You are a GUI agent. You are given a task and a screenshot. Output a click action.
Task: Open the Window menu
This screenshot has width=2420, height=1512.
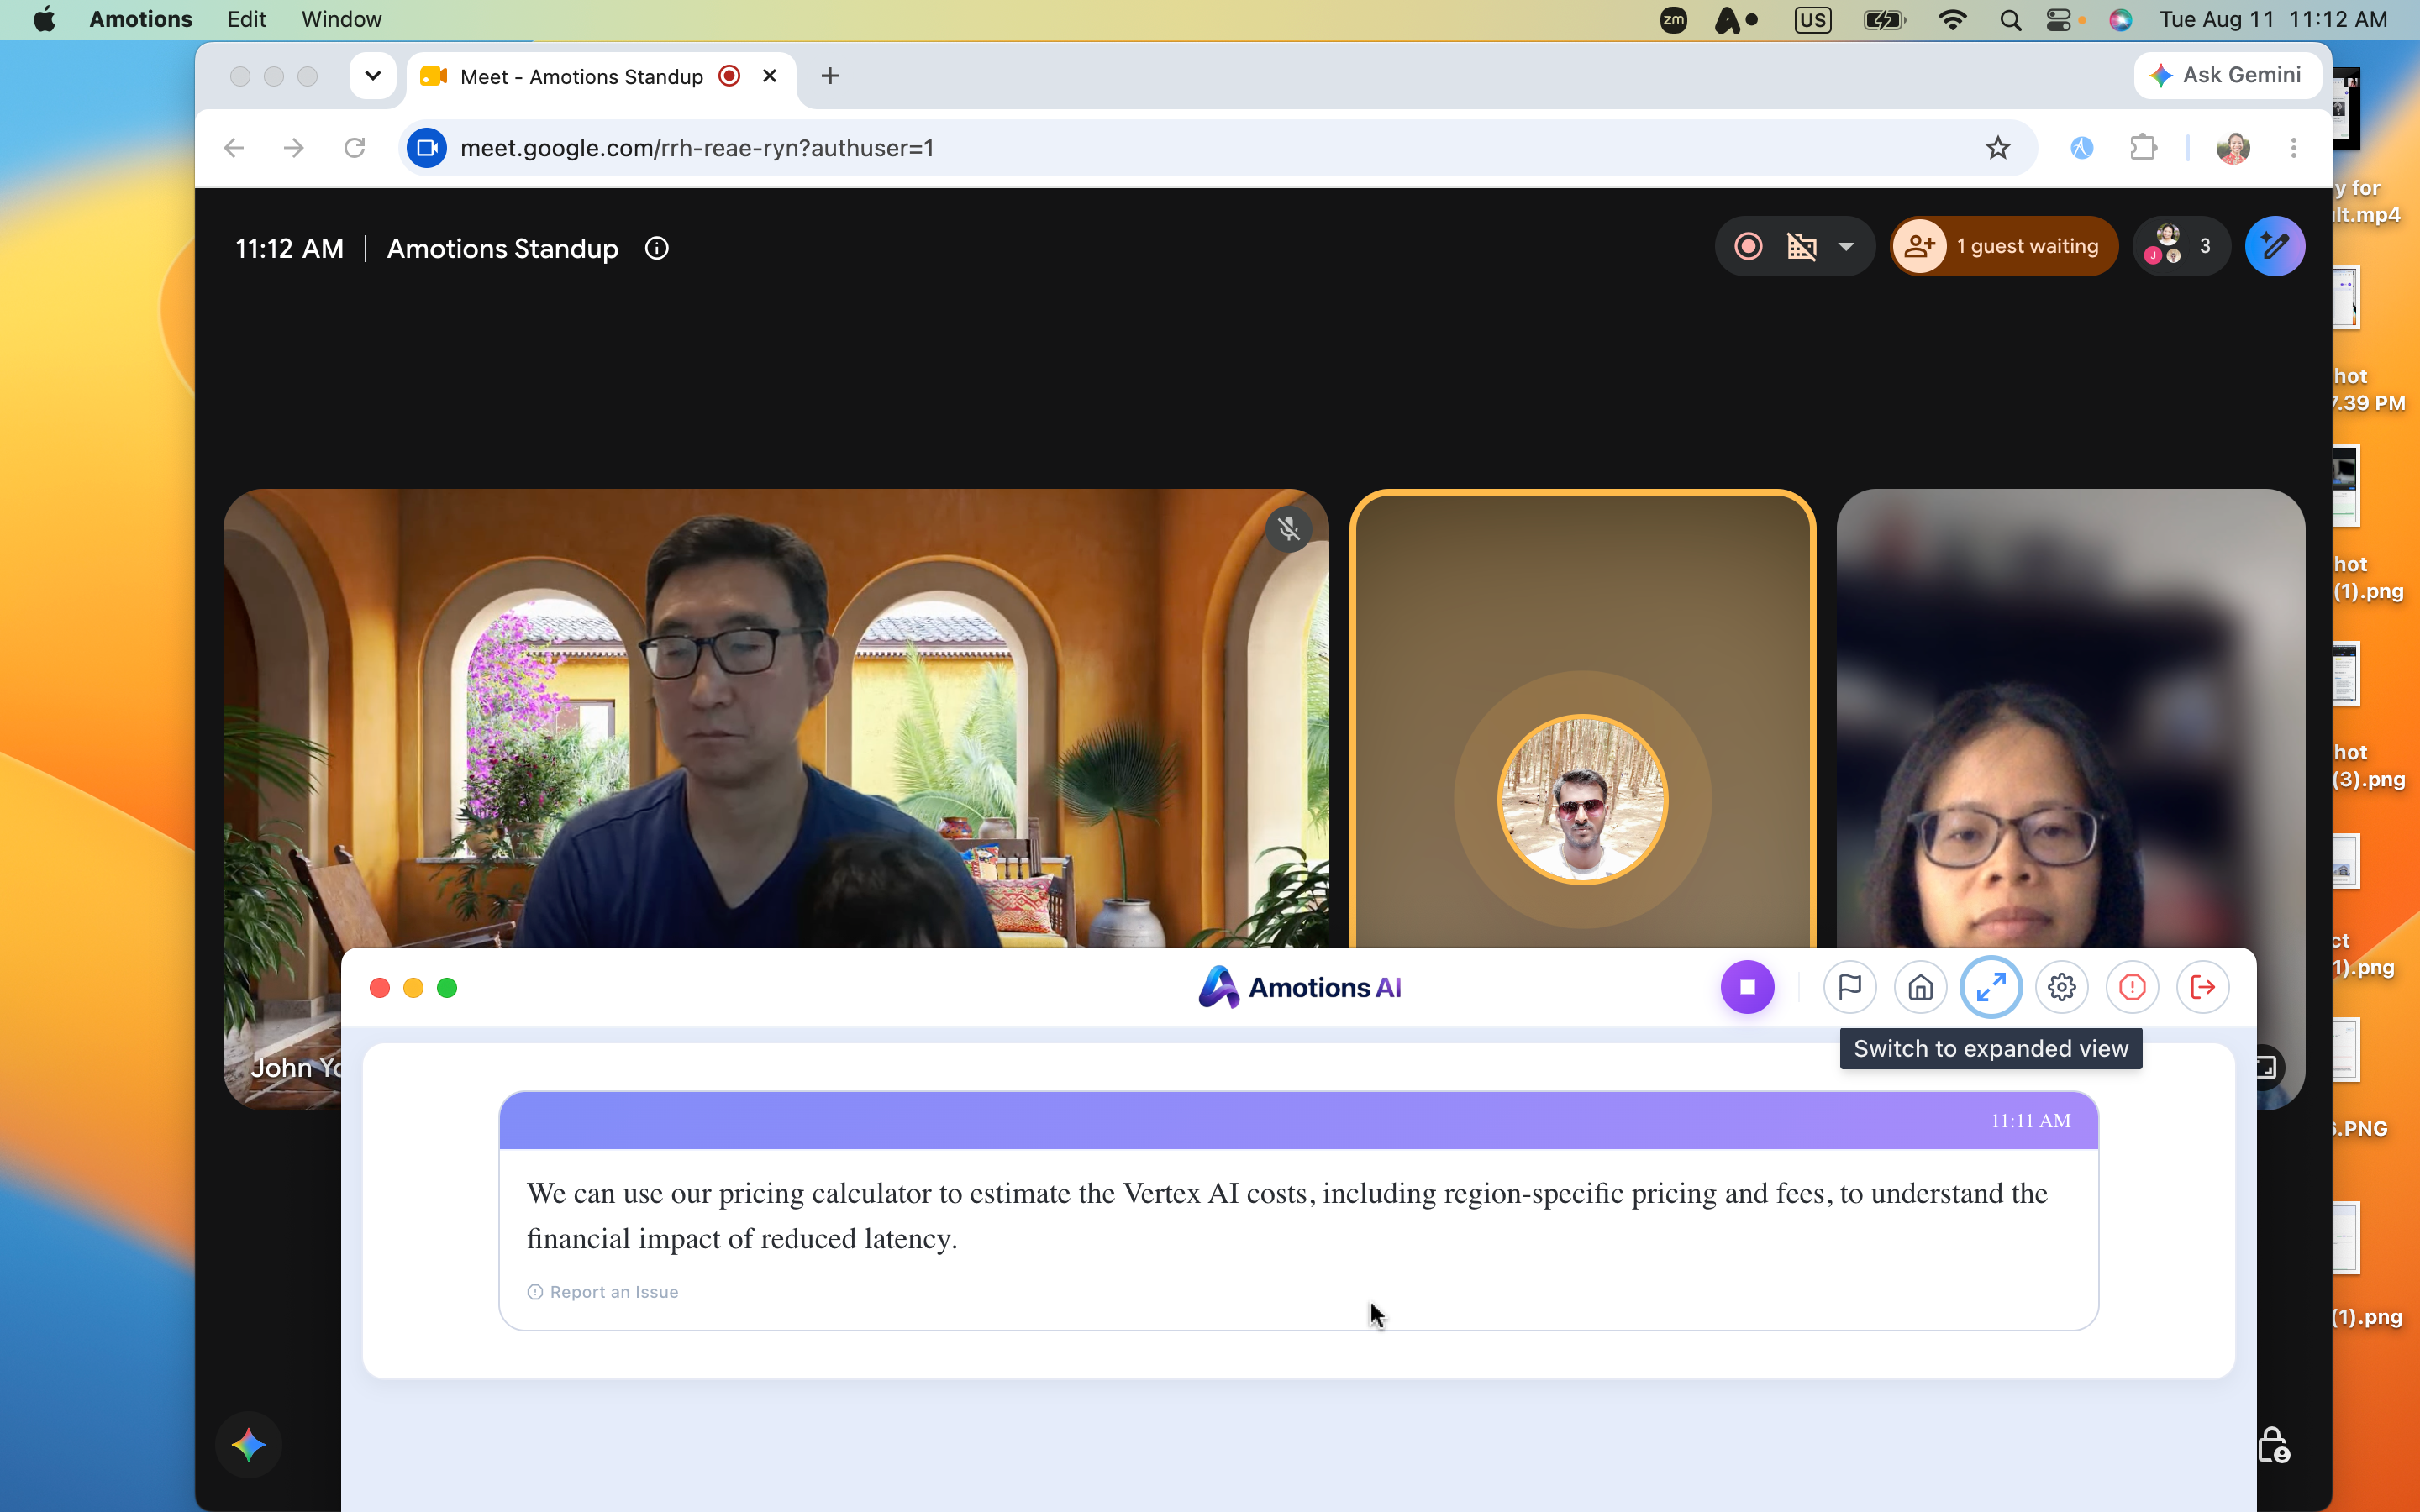pos(341,19)
